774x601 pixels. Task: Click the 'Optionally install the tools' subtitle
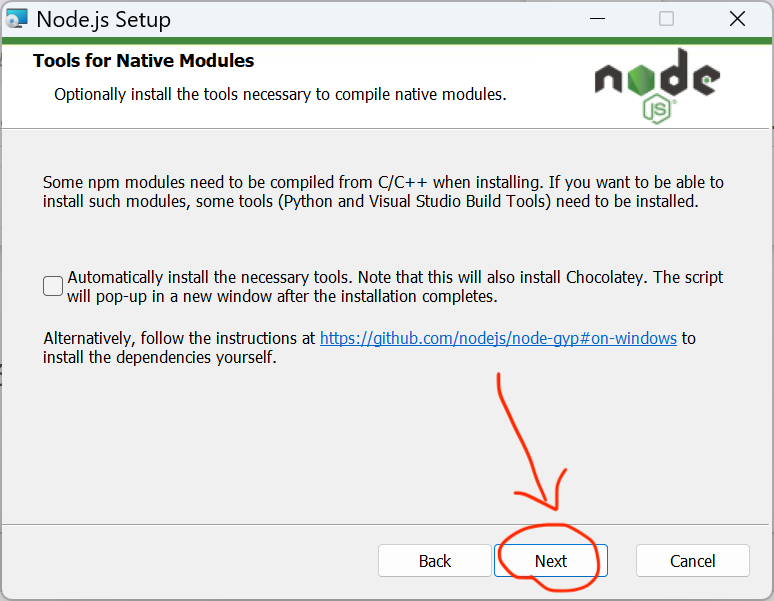(280, 95)
